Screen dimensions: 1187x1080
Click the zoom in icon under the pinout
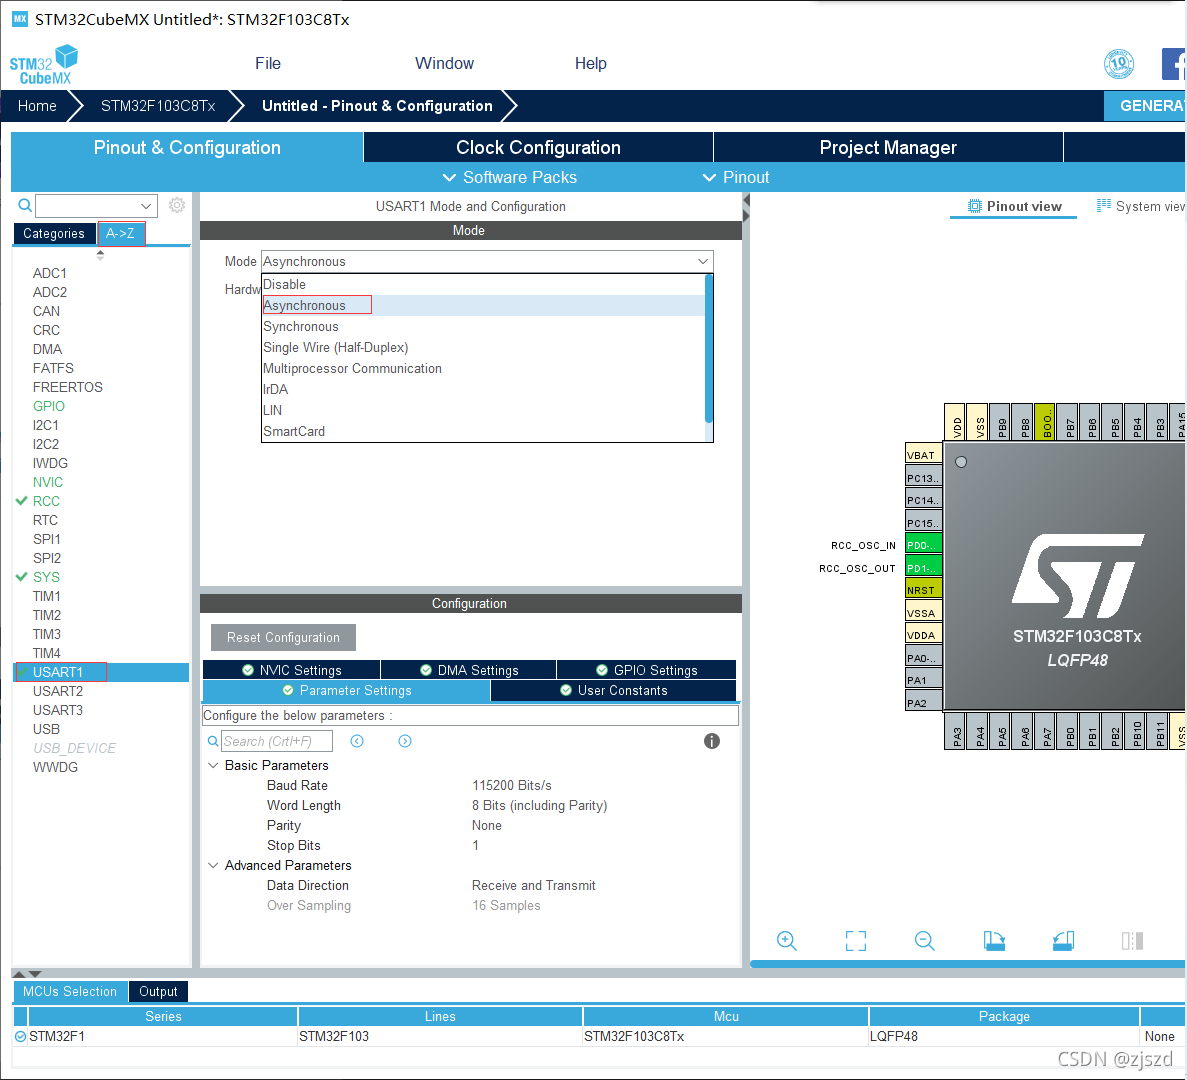pos(787,941)
